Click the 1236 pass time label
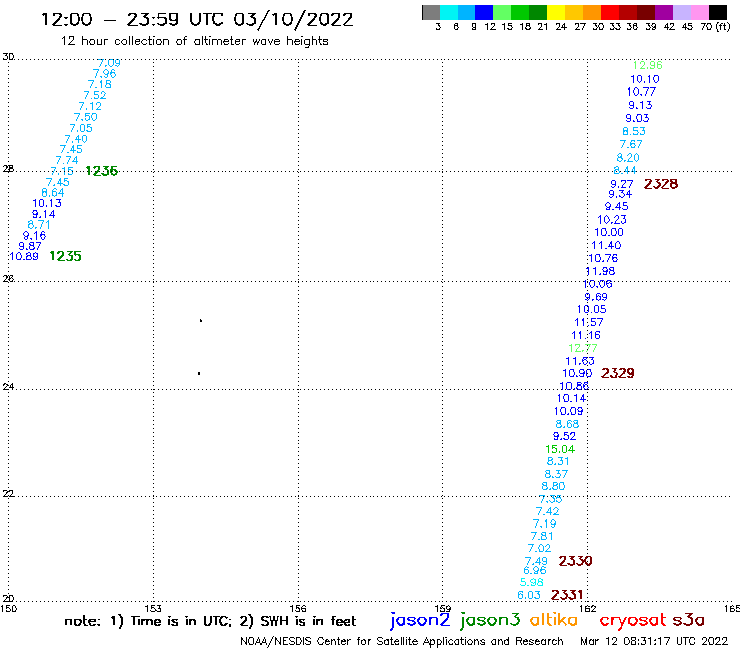740x650 pixels. coord(101,171)
